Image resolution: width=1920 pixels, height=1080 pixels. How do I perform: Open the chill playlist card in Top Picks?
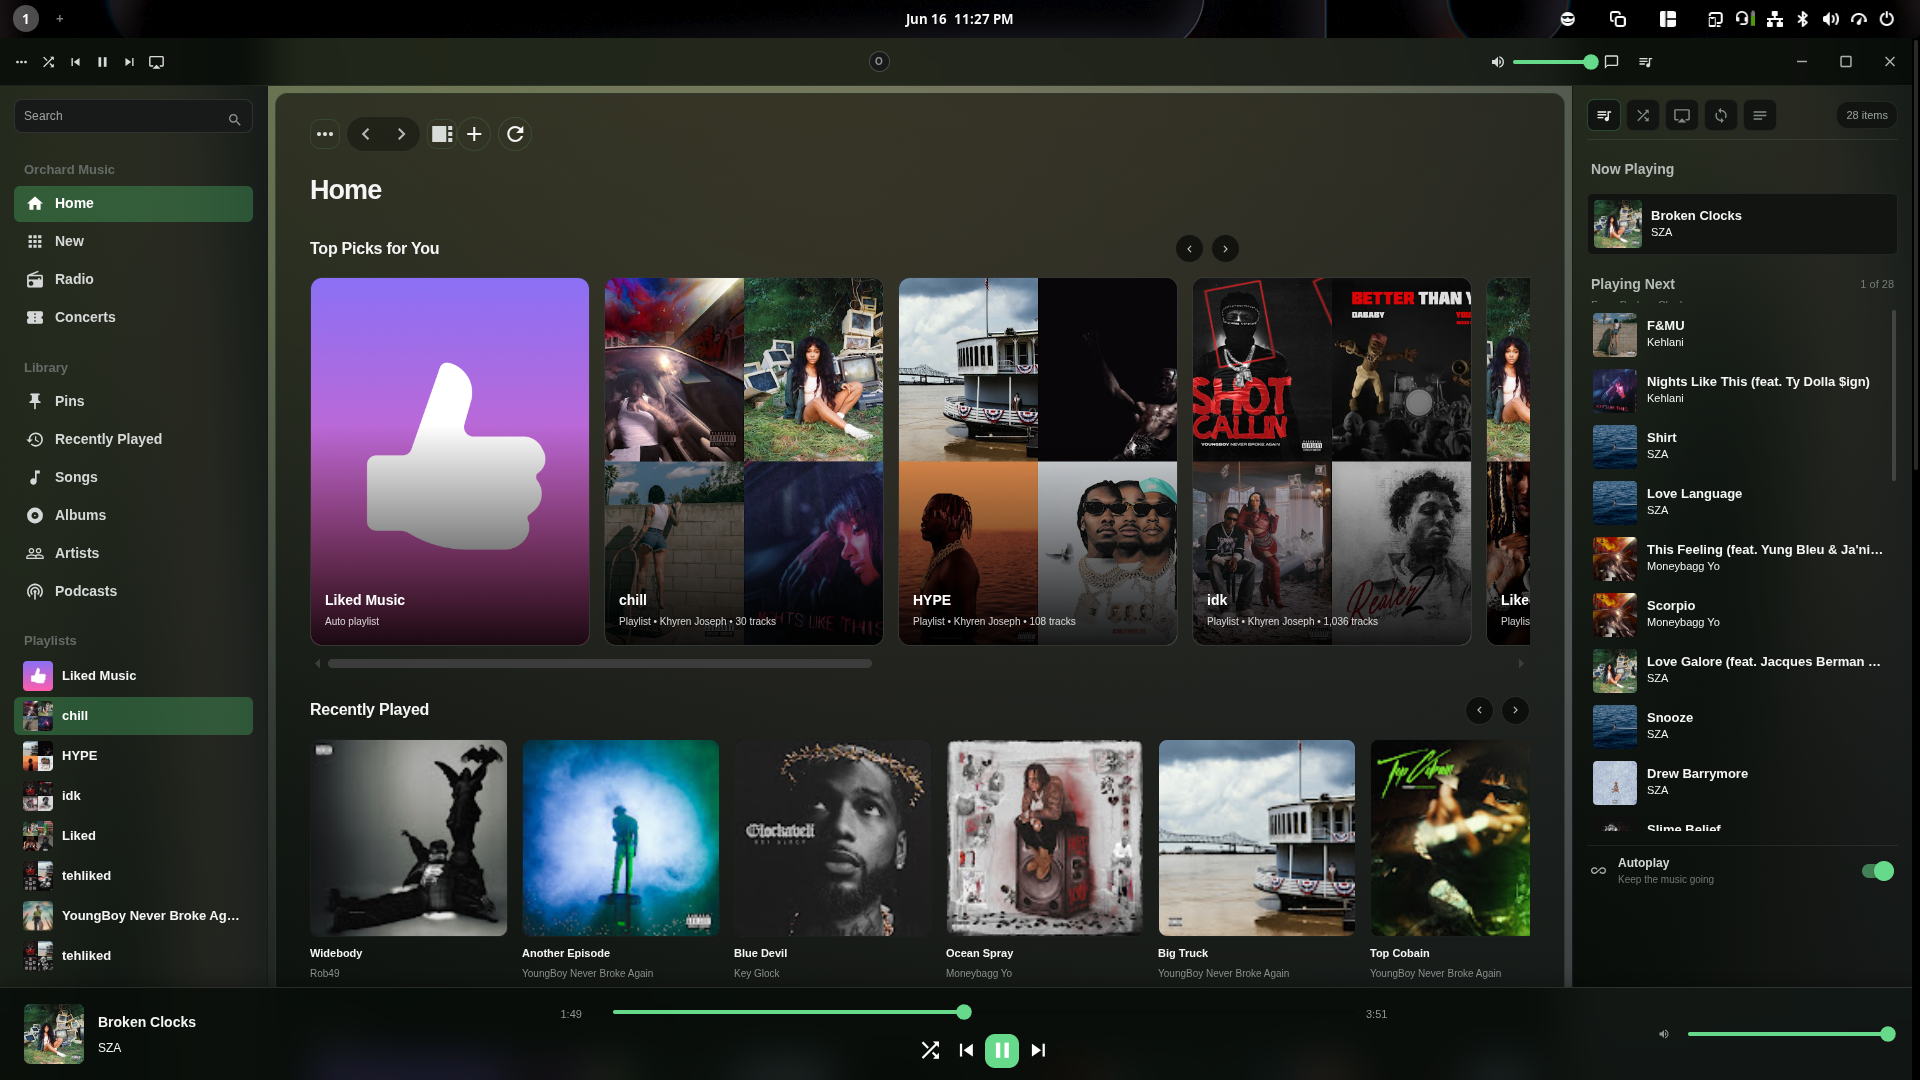coord(744,461)
